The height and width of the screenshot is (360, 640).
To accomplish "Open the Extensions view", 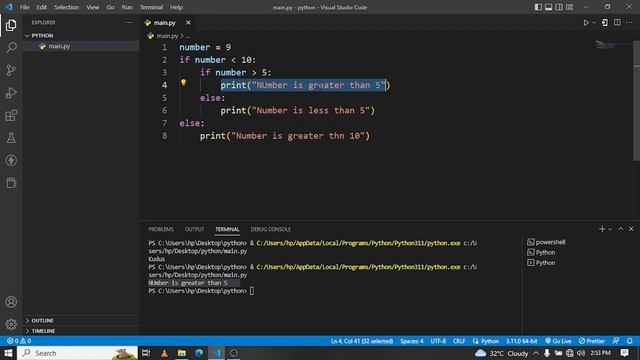I will point(11,116).
